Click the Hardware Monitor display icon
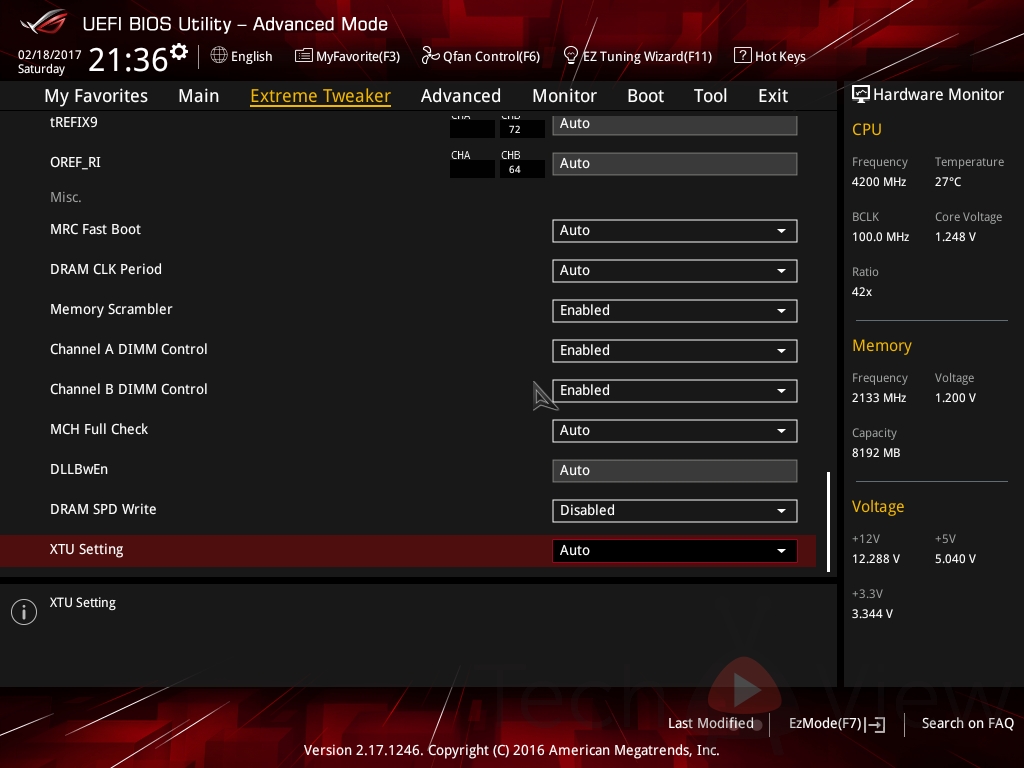This screenshot has height=768, width=1024. point(860,94)
